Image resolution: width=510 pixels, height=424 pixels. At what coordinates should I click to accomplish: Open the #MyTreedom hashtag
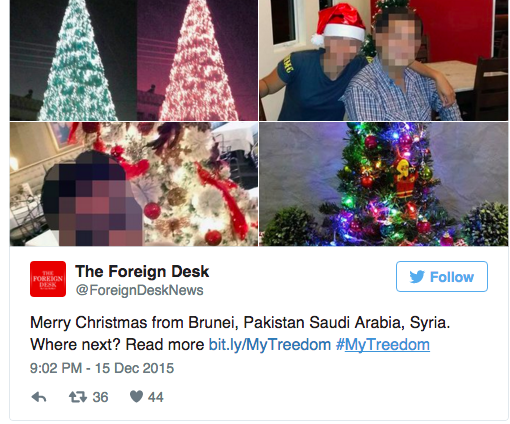tap(383, 345)
